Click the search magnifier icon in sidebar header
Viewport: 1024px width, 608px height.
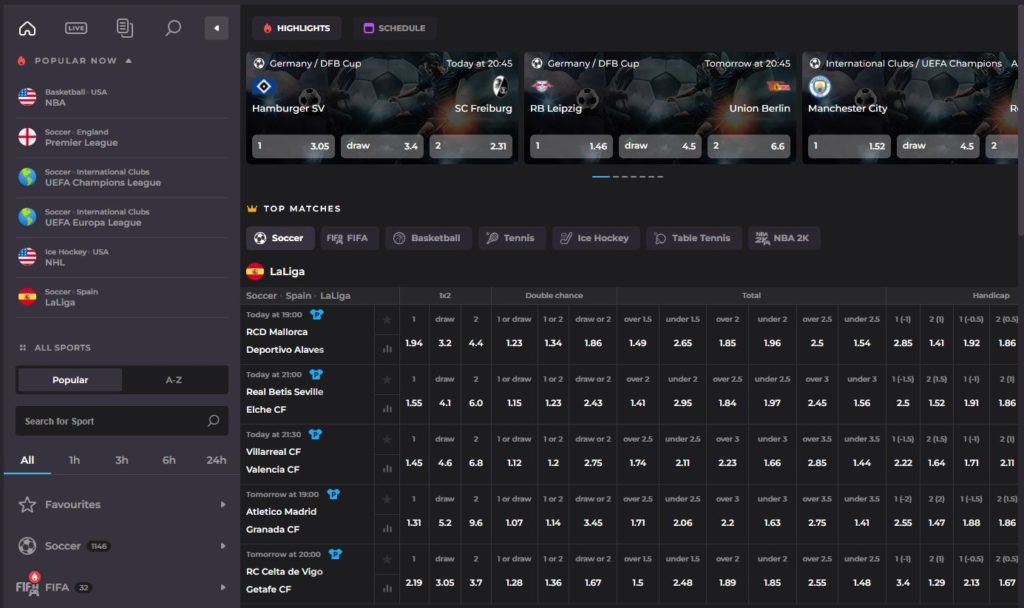coord(173,28)
